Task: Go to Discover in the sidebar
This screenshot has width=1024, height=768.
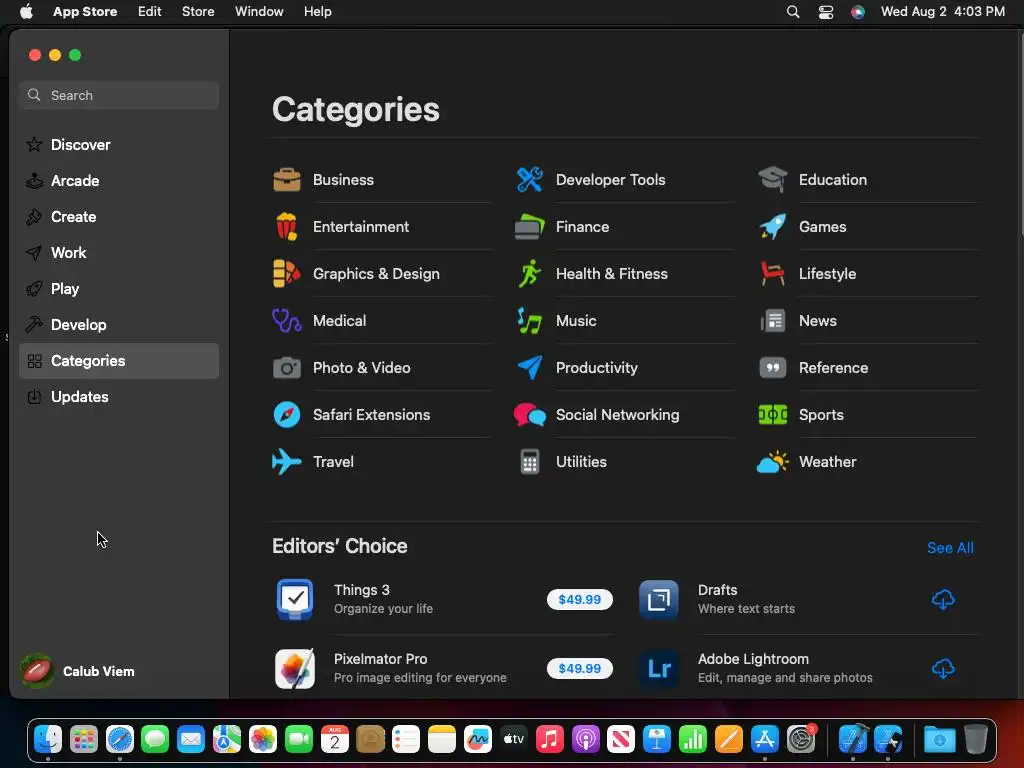Action: (x=119, y=144)
